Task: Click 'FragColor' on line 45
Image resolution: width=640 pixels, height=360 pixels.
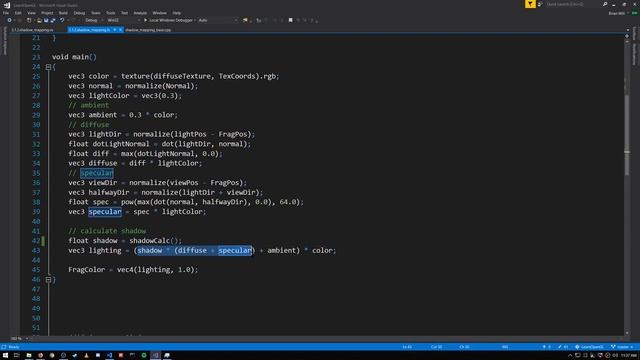Action: 87,270
